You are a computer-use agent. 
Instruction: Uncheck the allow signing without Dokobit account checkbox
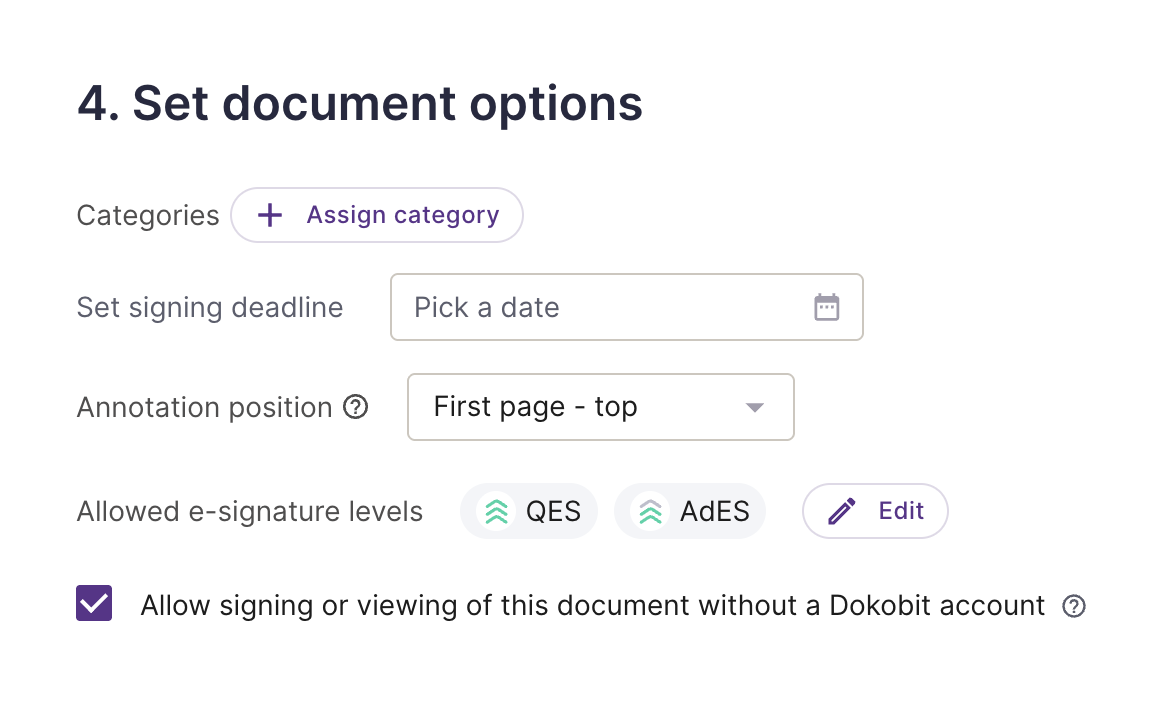(x=94, y=603)
